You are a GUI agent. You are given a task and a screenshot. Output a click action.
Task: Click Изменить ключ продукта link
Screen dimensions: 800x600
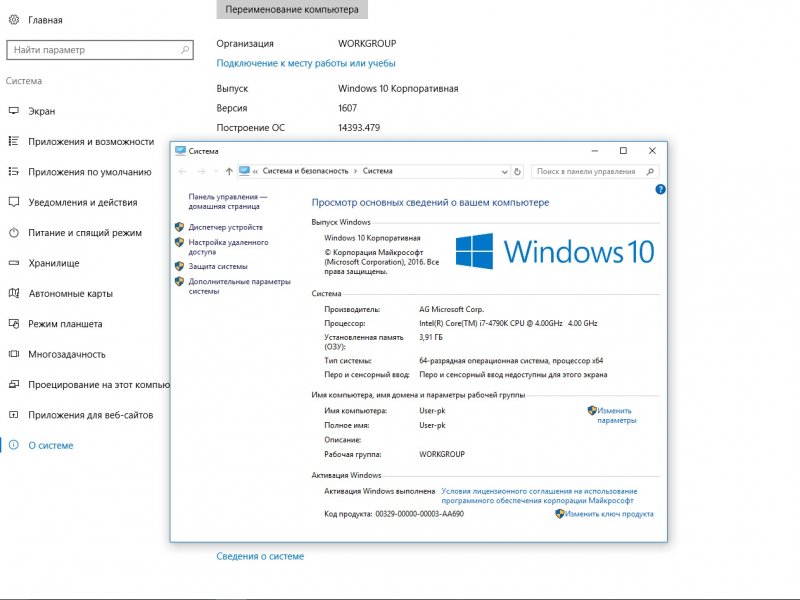tap(609, 514)
